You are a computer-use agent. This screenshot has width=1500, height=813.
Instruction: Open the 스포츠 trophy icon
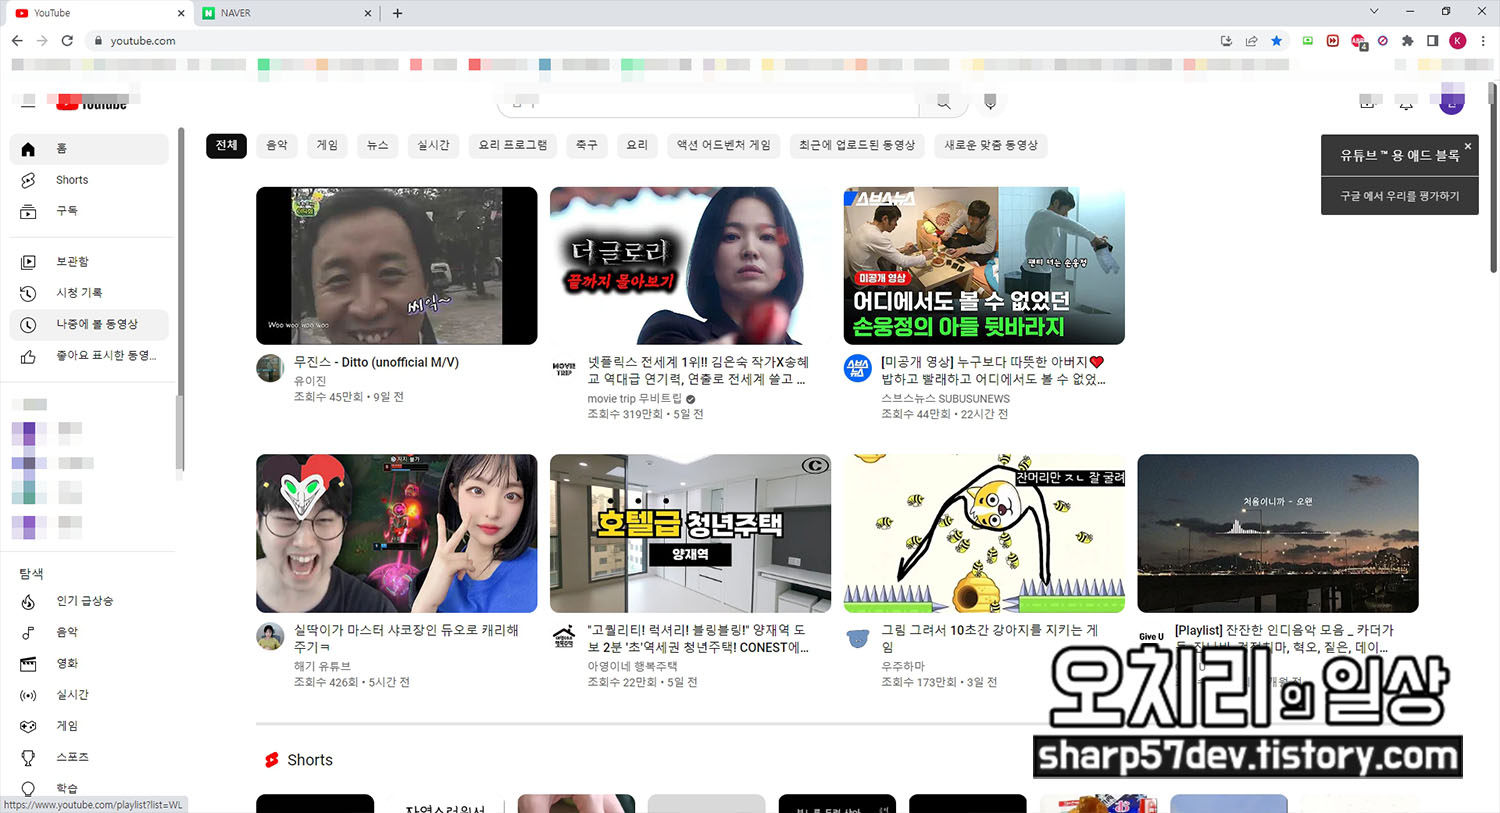(28, 757)
